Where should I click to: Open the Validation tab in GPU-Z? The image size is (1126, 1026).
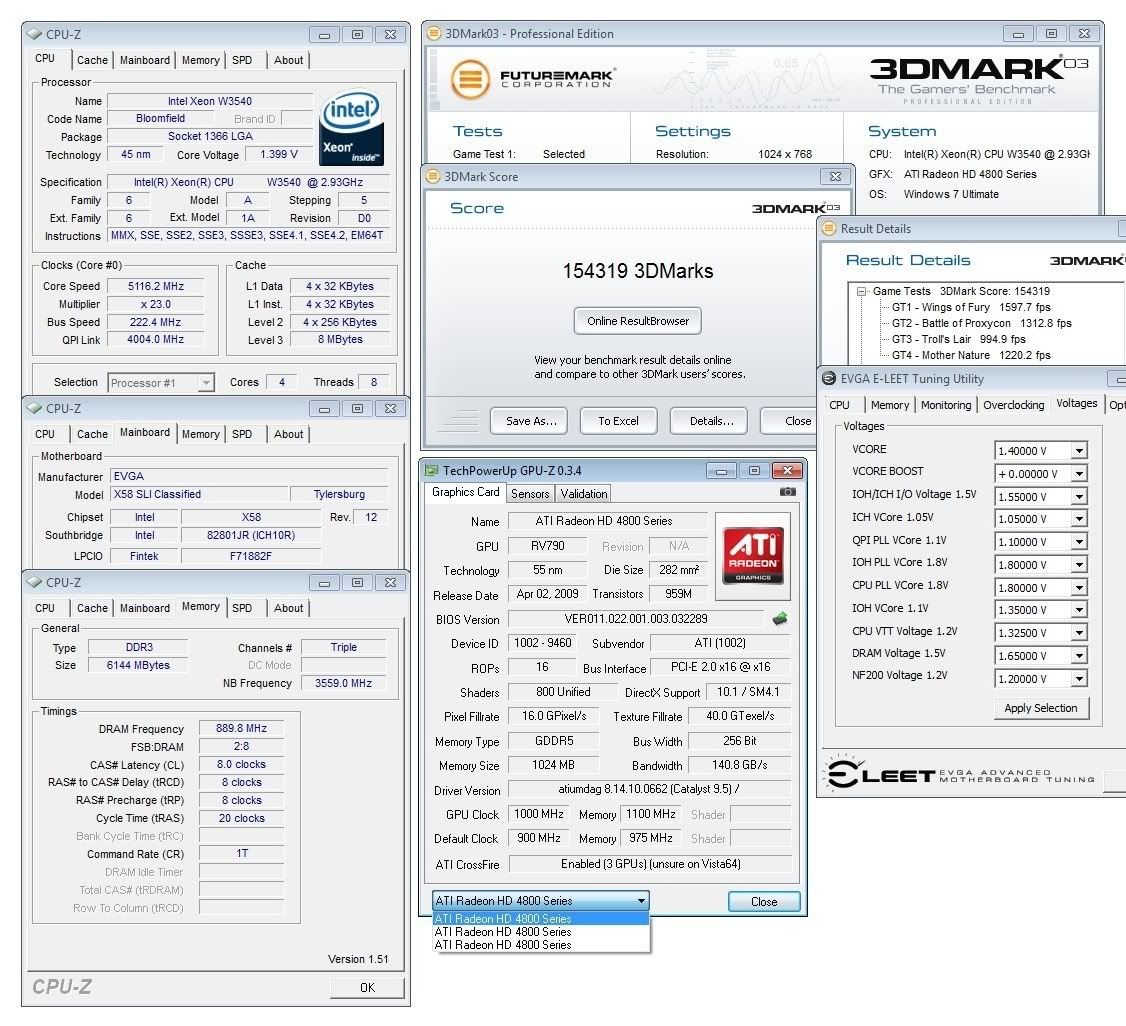[x=584, y=493]
